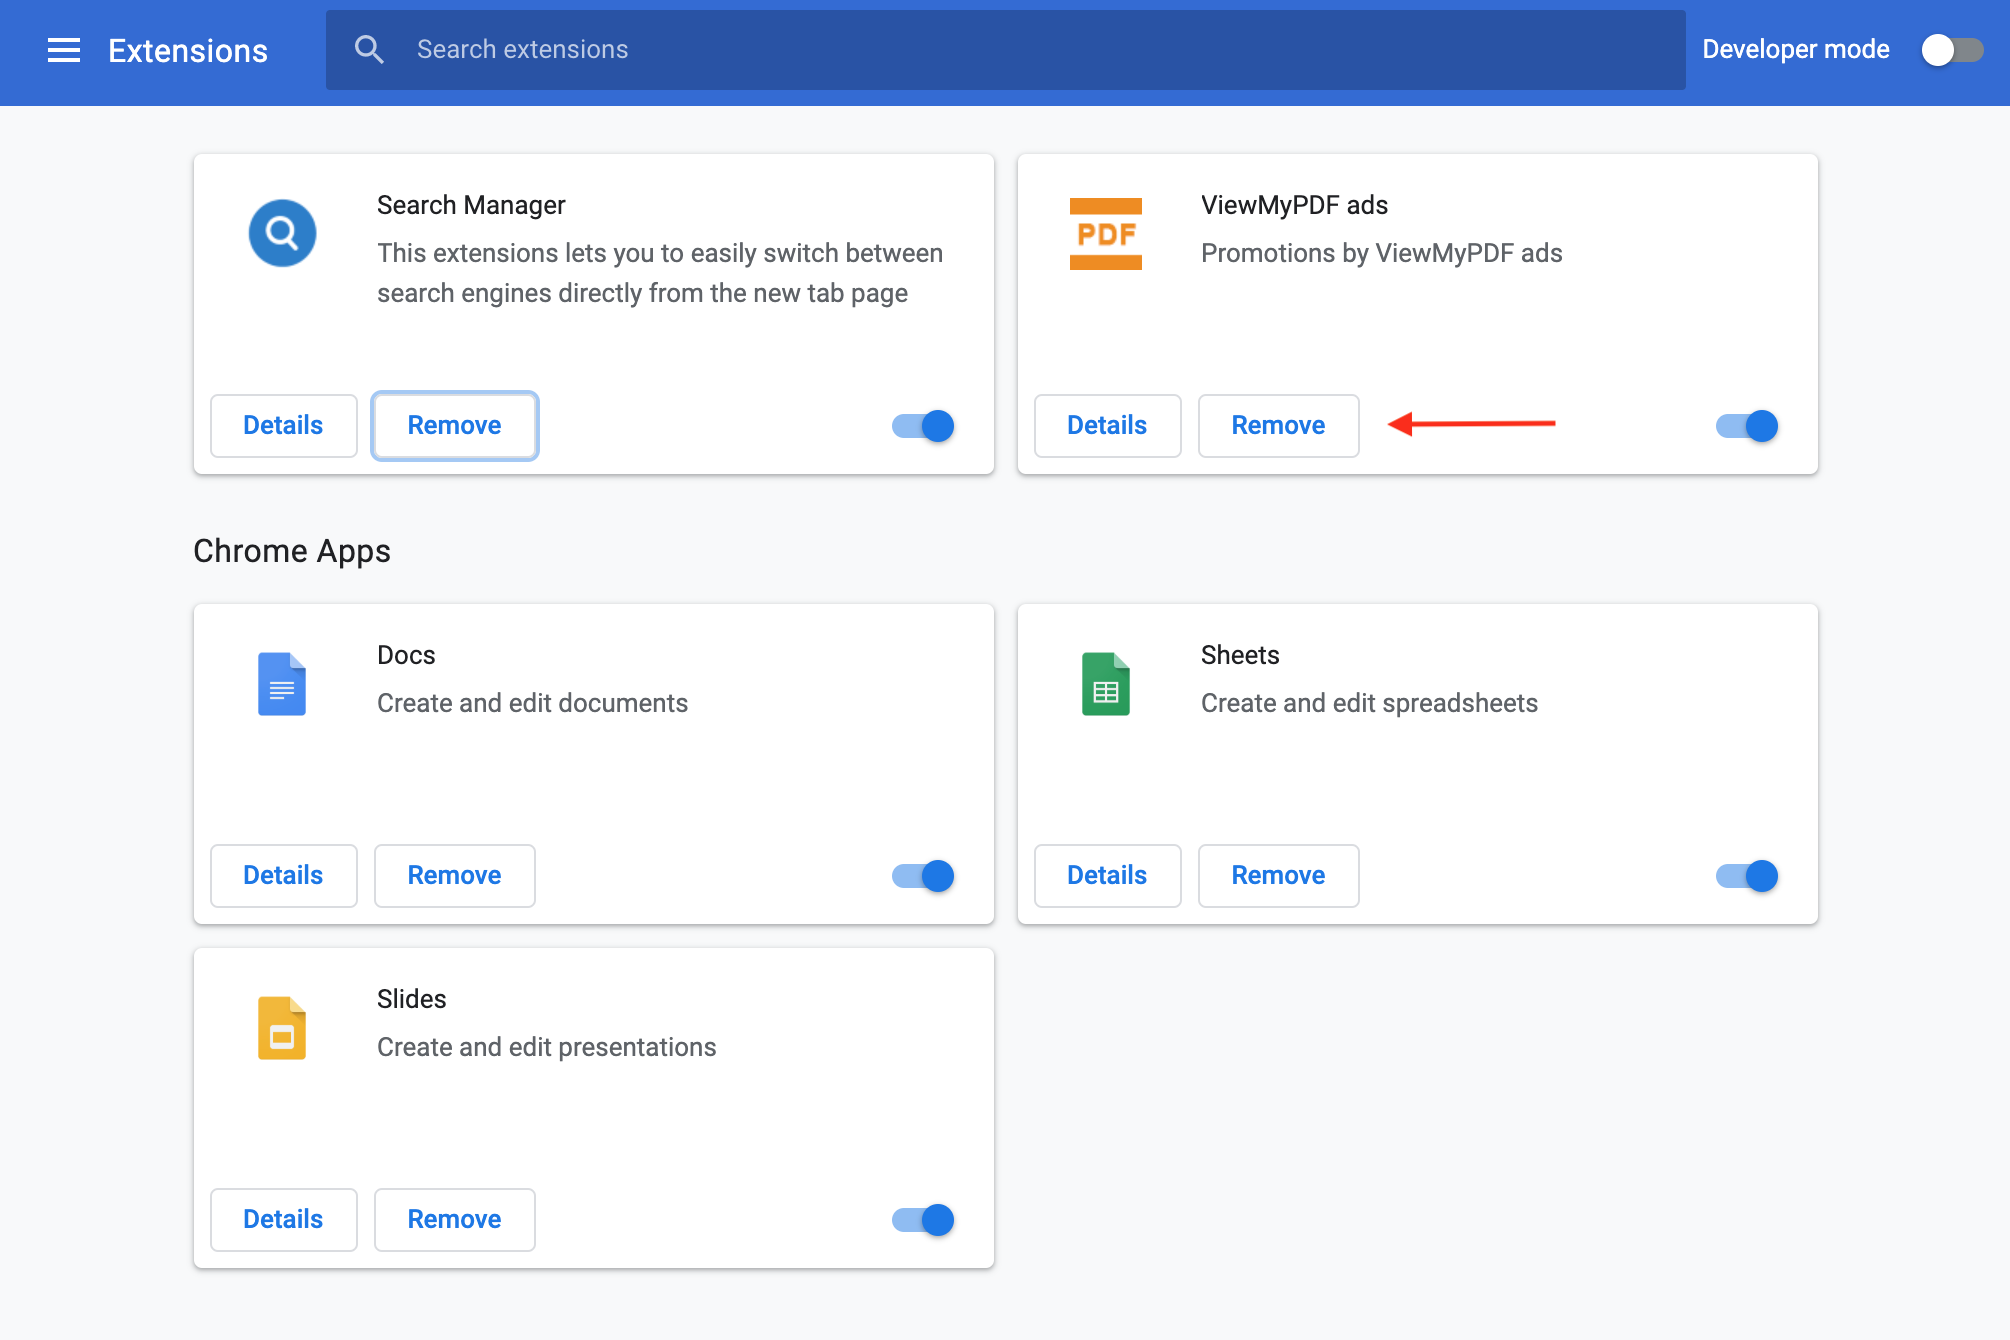Click the Search Manager extension icon
The height and width of the screenshot is (1340, 2010).
pyautogui.click(x=282, y=233)
